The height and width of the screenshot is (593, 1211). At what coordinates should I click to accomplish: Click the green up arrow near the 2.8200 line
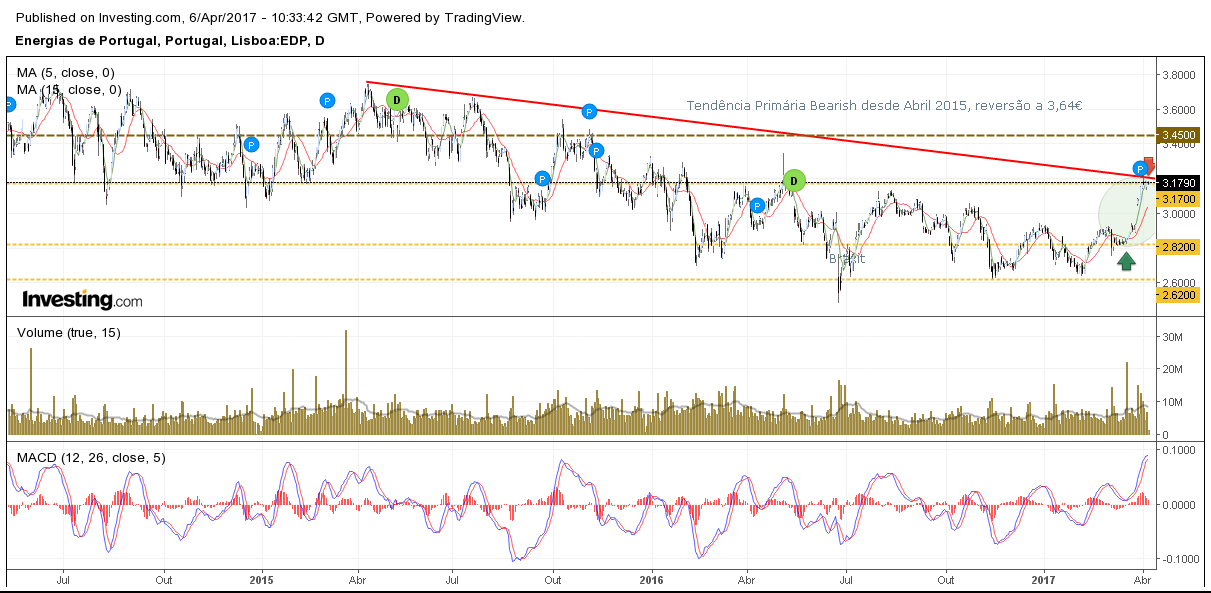(x=1126, y=262)
